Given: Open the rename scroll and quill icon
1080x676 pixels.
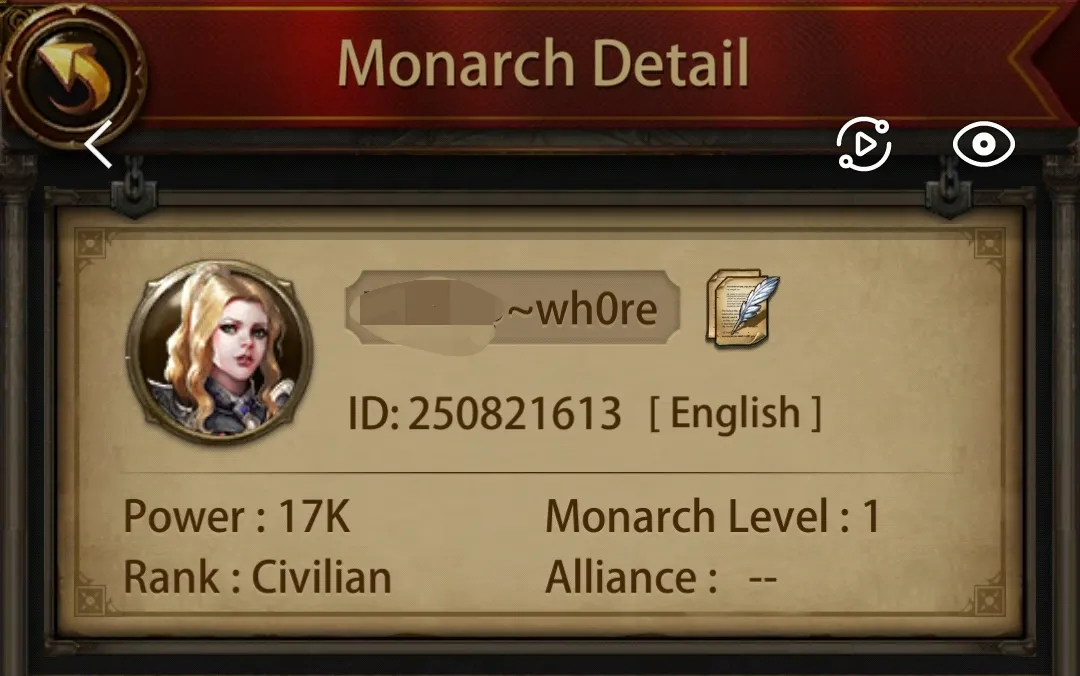Looking at the screenshot, I should pos(742,307).
